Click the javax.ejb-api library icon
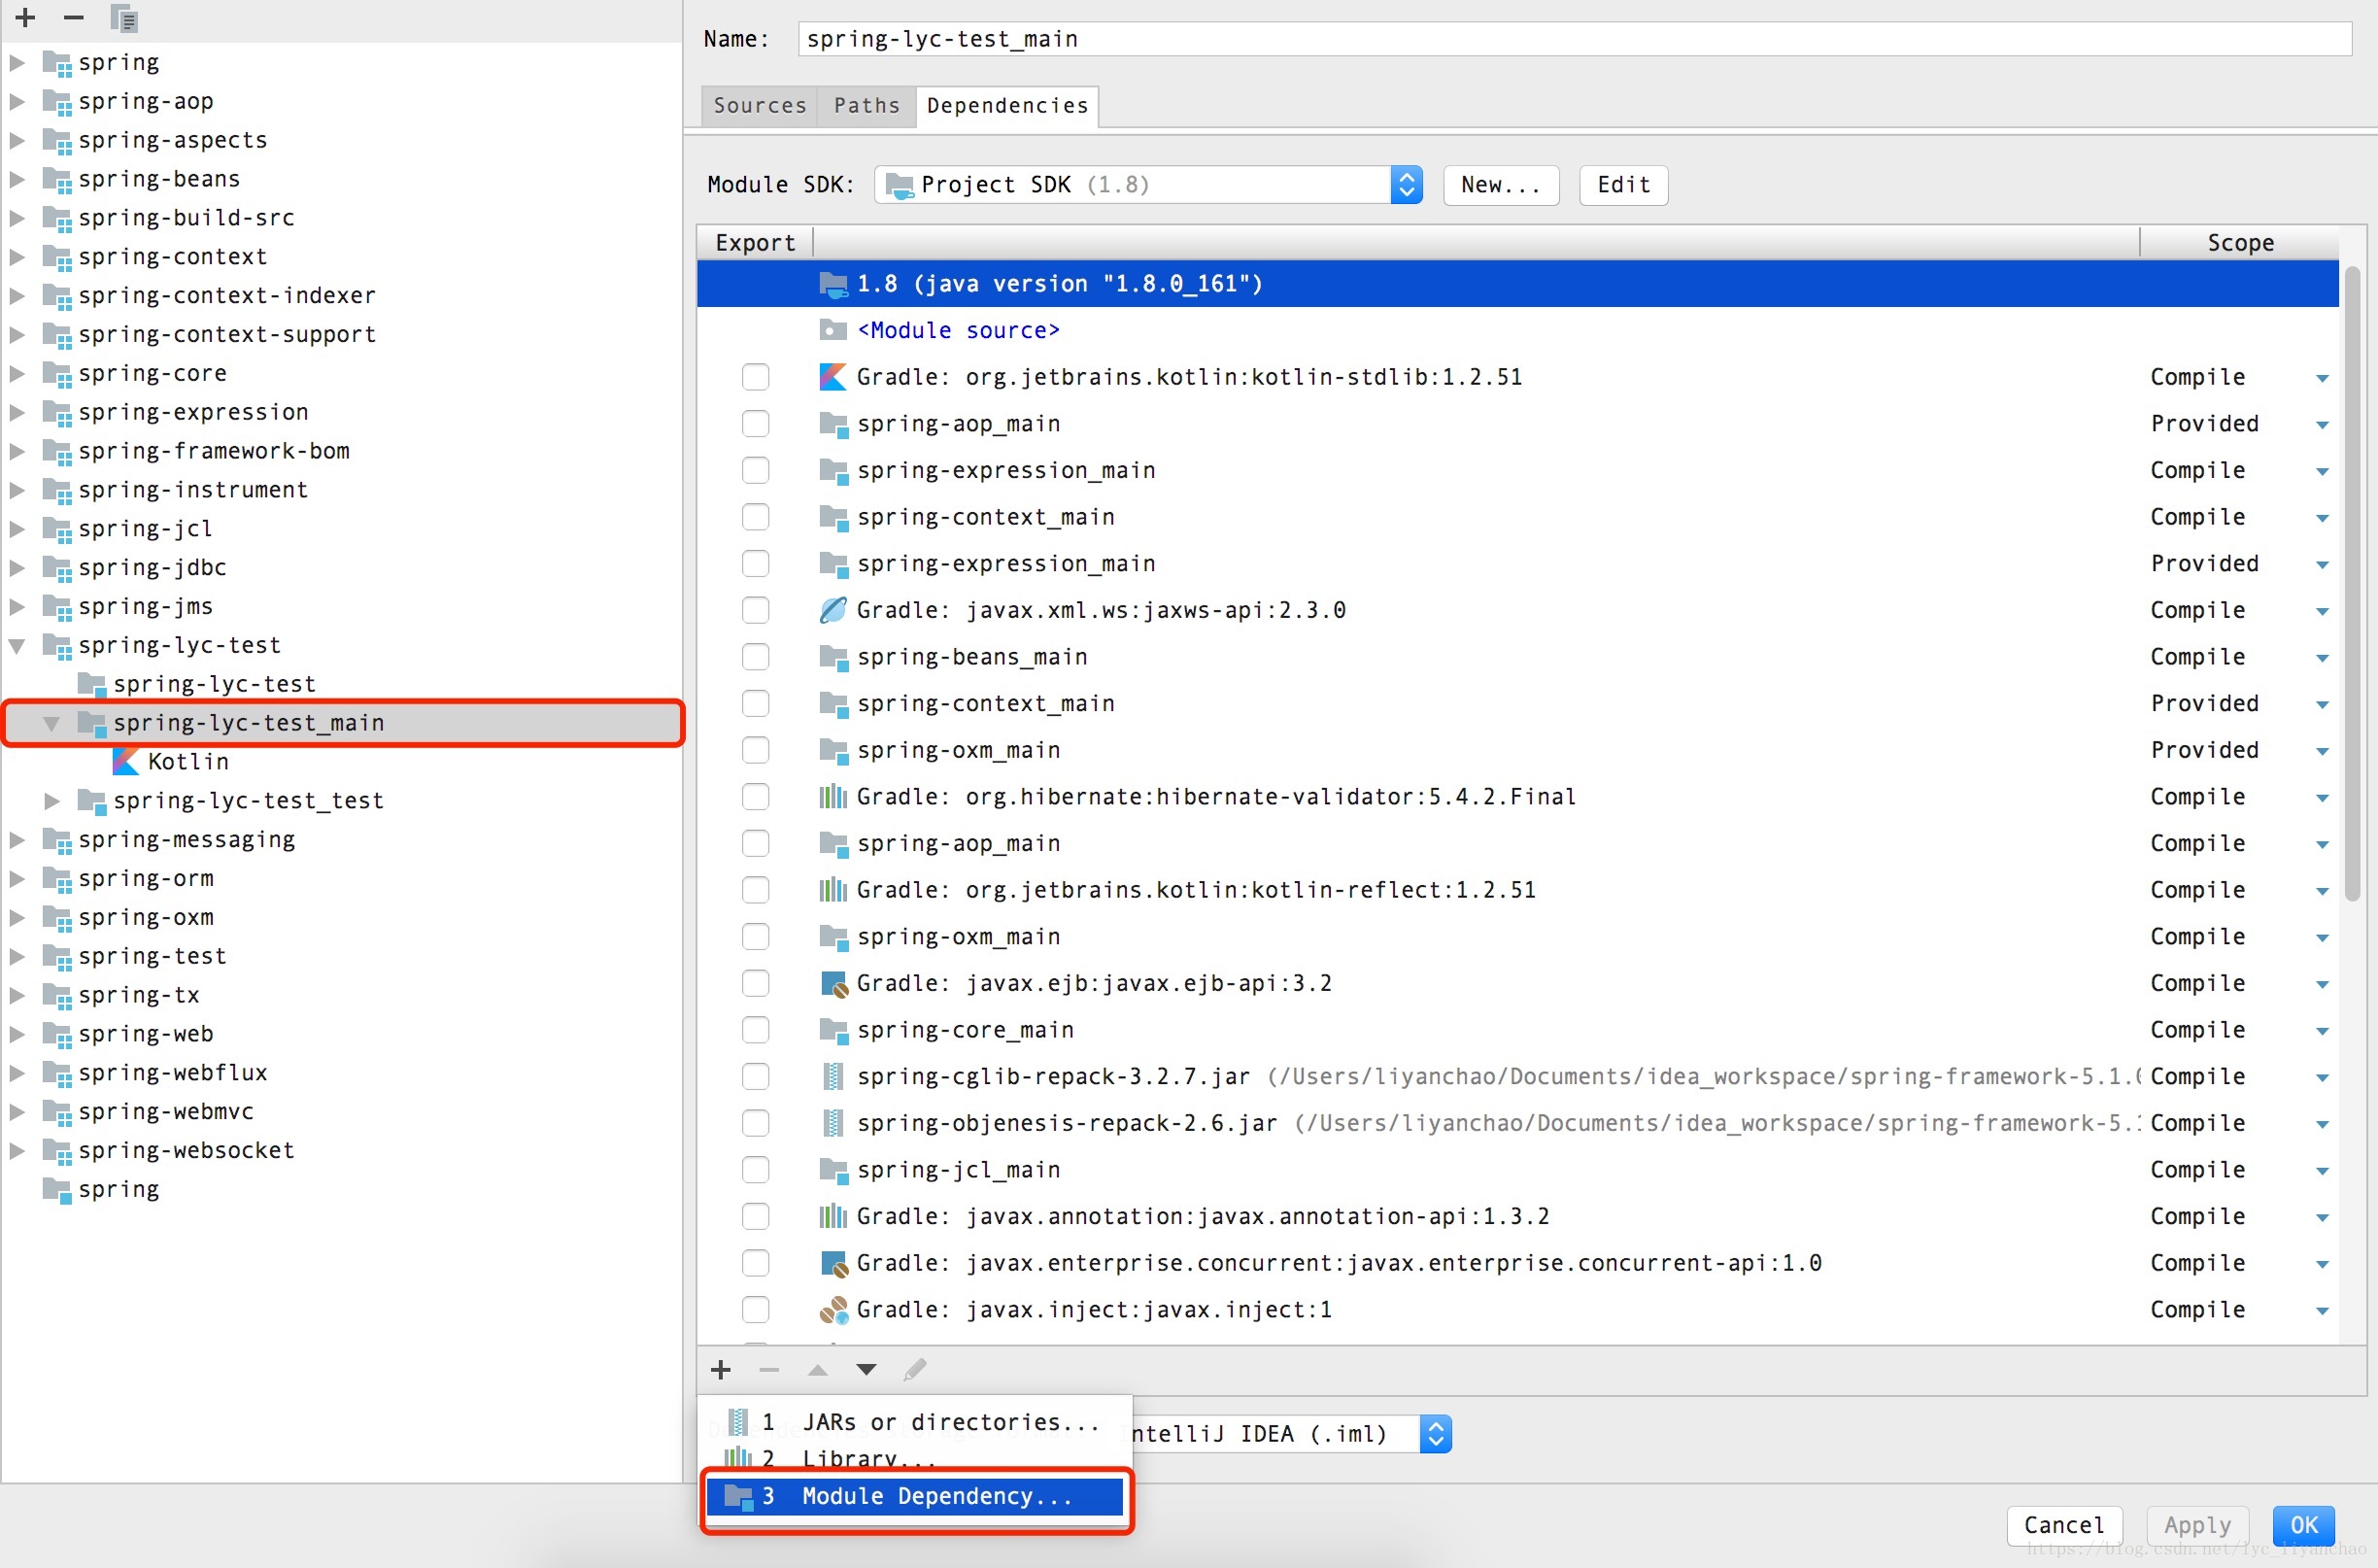The width and height of the screenshot is (2378, 1568). (833, 984)
